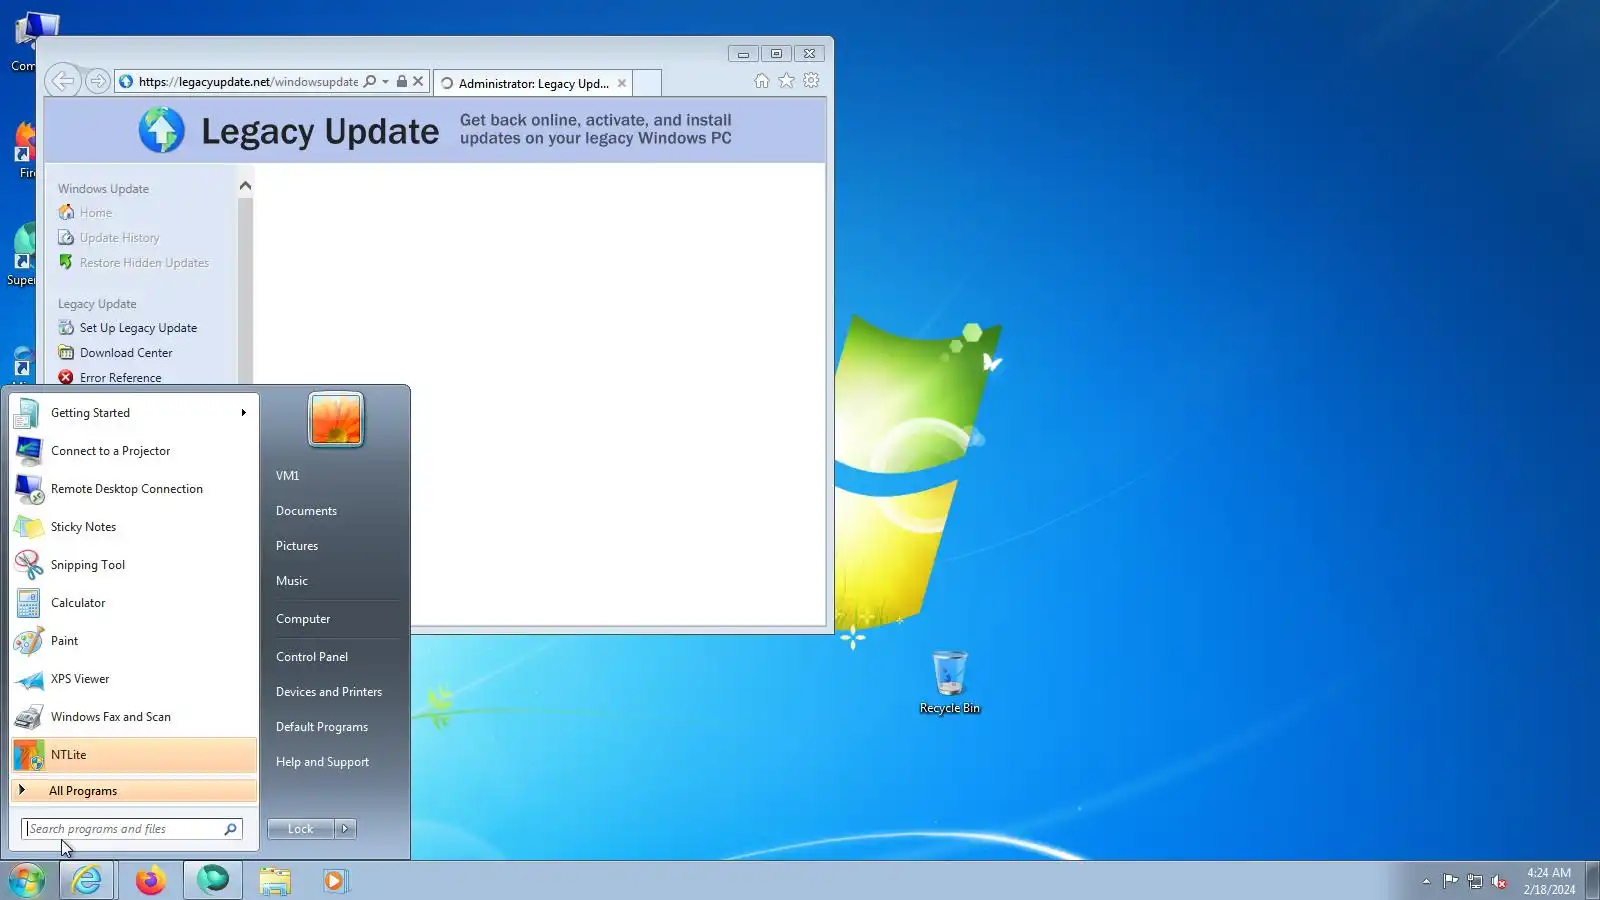Image resolution: width=1600 pixels, height=900 pixels.
Task: Open Windows Explorer from the taskbar
Action: coord(275,881)
